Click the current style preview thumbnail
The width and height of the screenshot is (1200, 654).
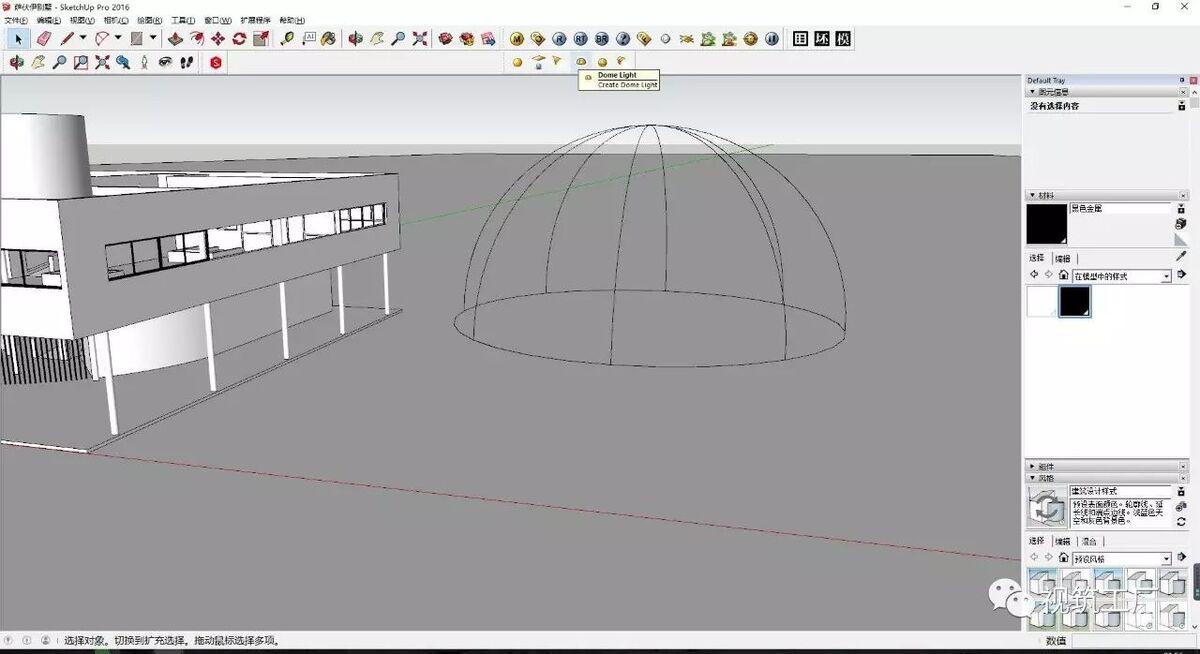1047,507
